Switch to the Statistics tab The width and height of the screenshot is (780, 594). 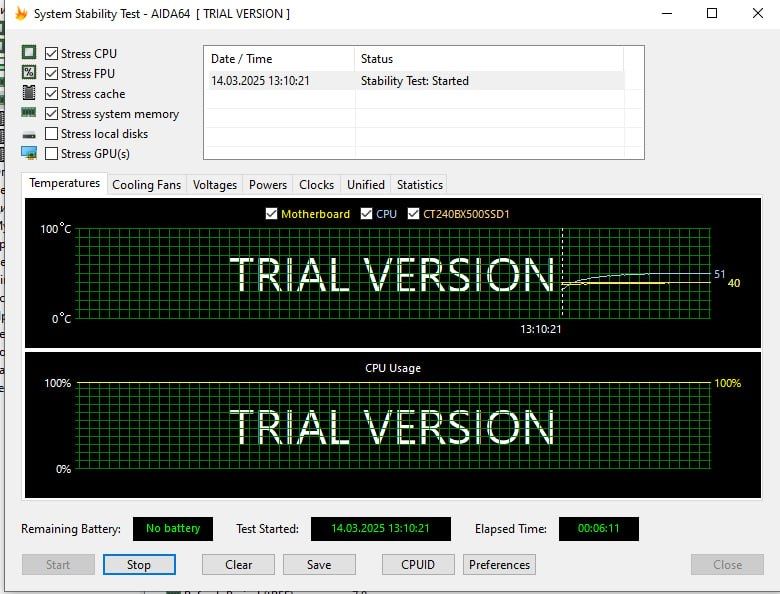[419, 185]
